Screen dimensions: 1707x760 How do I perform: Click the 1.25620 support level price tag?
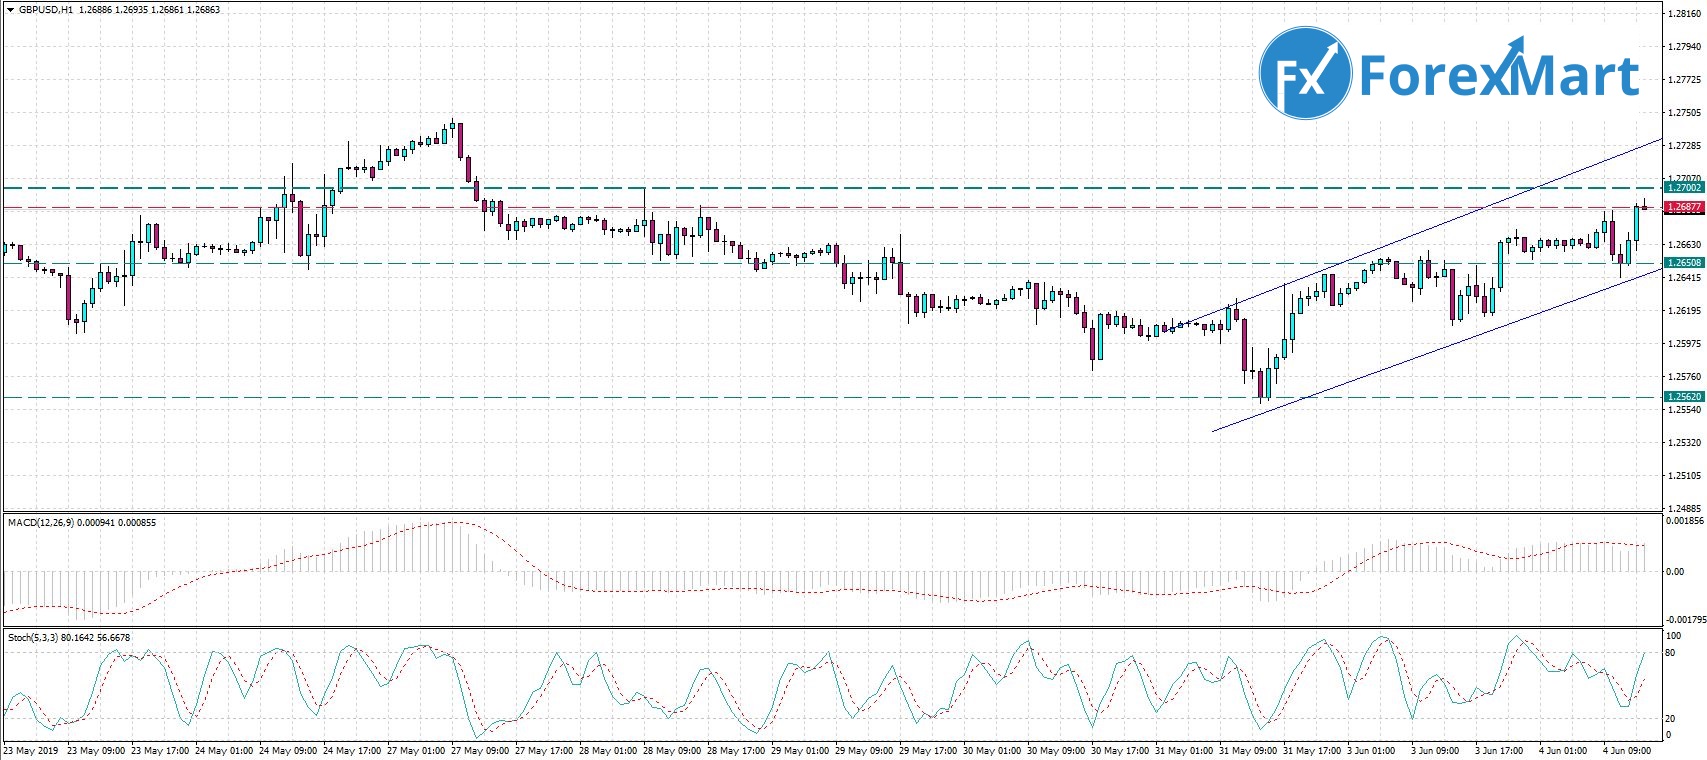[x=1684, y=397]
